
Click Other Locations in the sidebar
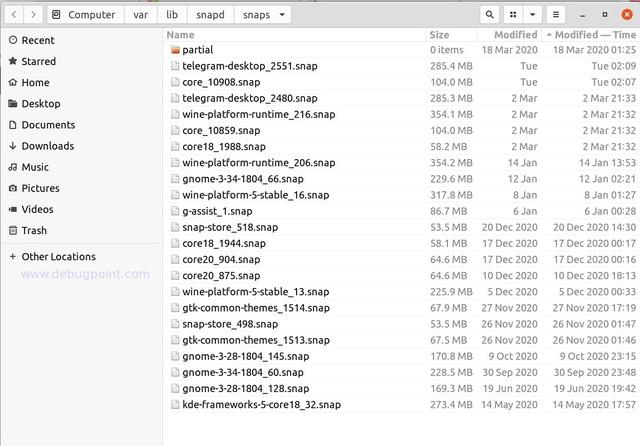(58, 256)
